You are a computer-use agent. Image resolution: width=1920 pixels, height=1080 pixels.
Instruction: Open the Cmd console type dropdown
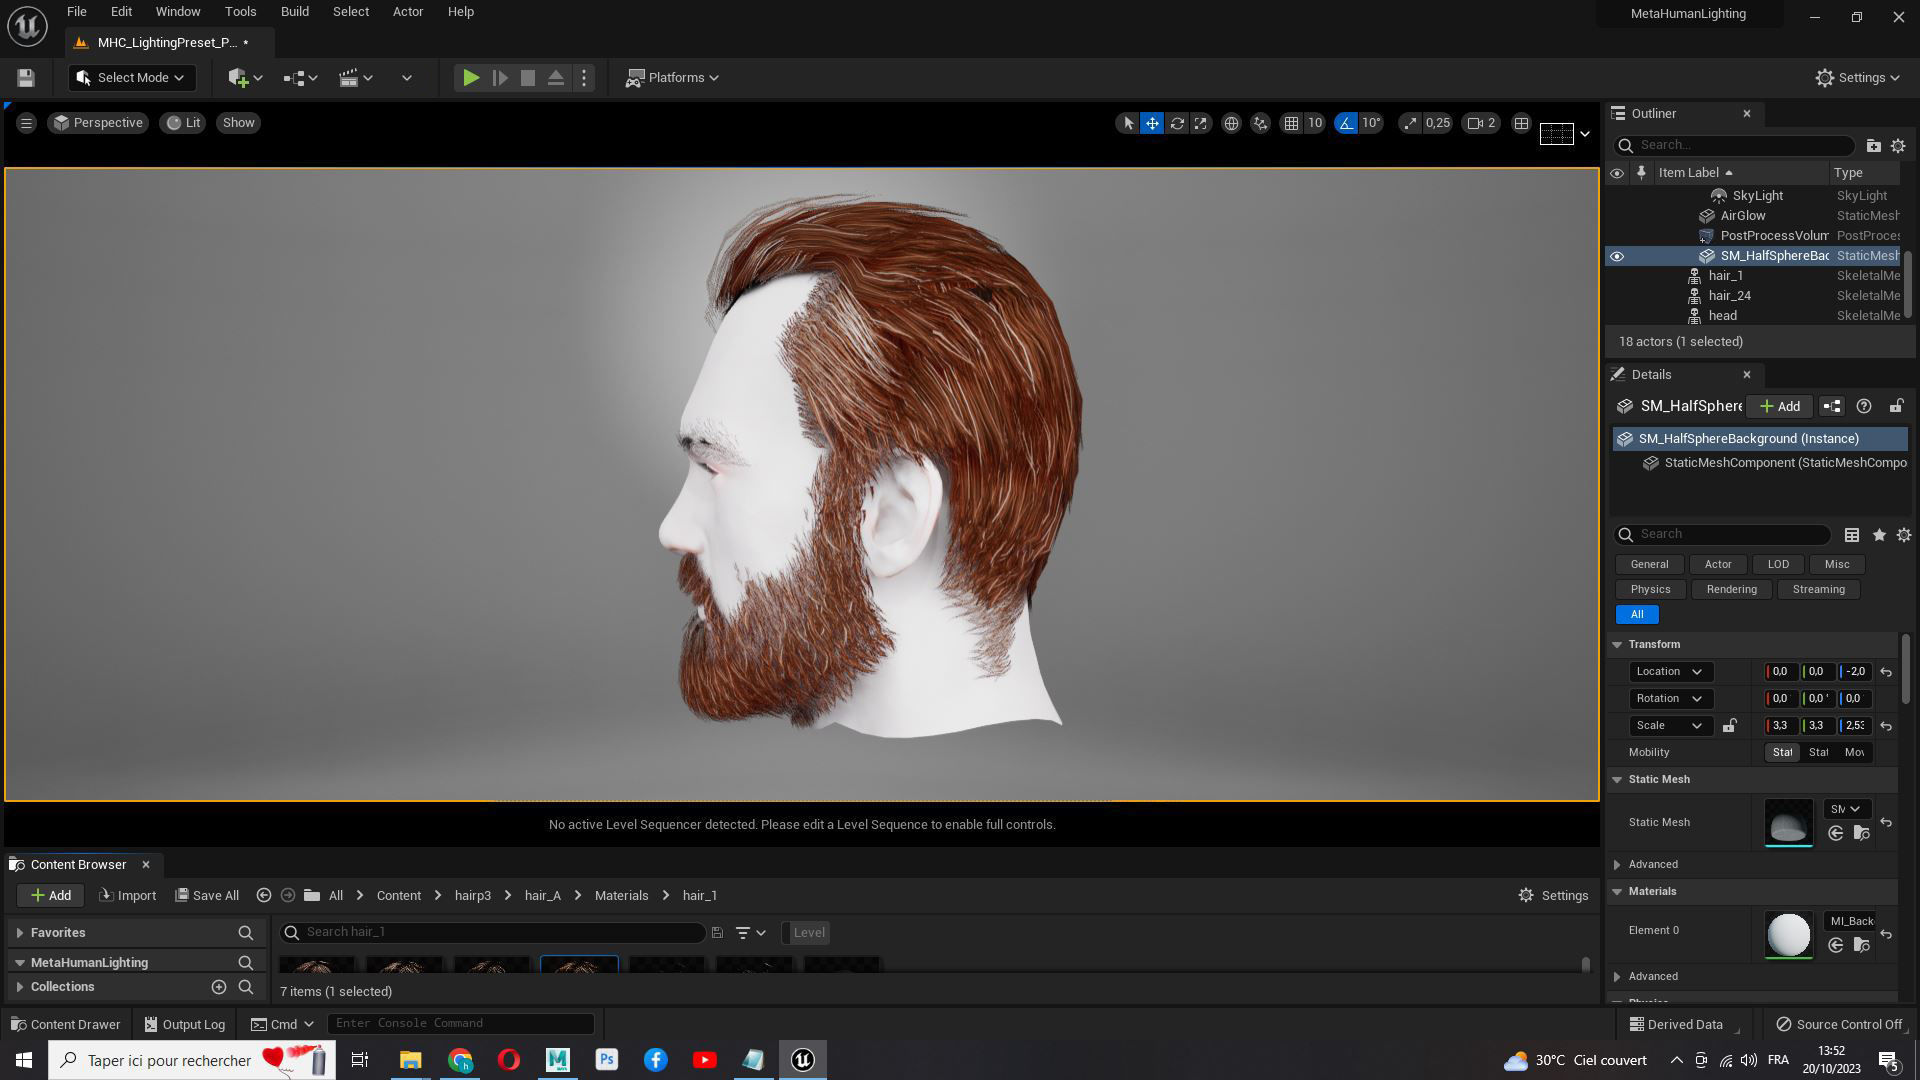click(x=282, y=1024)
